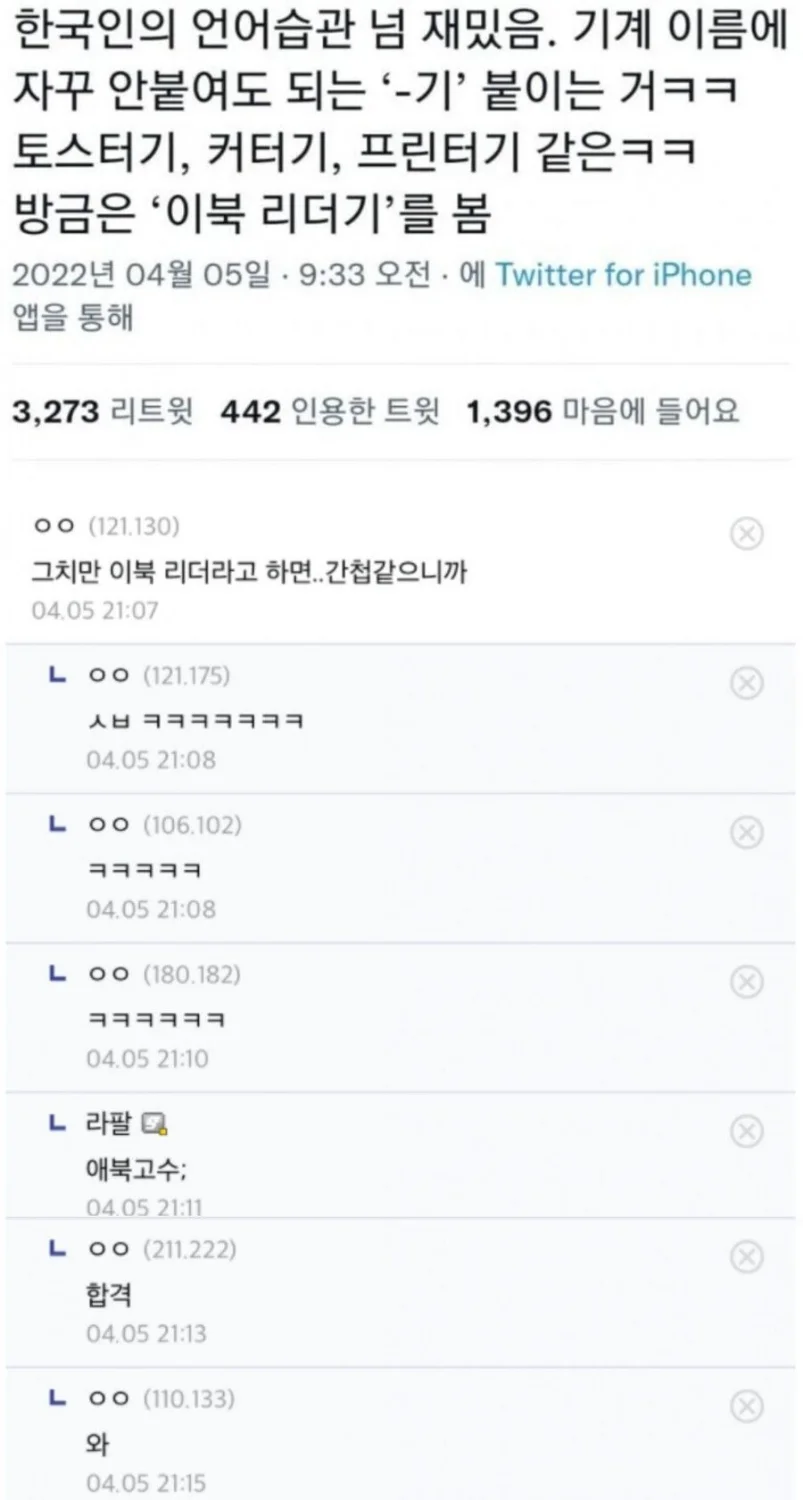Screen dimensions: 803x1500
Task: Delete the reply from ㅇㅇ (121.175)
Action: [747, 683]
